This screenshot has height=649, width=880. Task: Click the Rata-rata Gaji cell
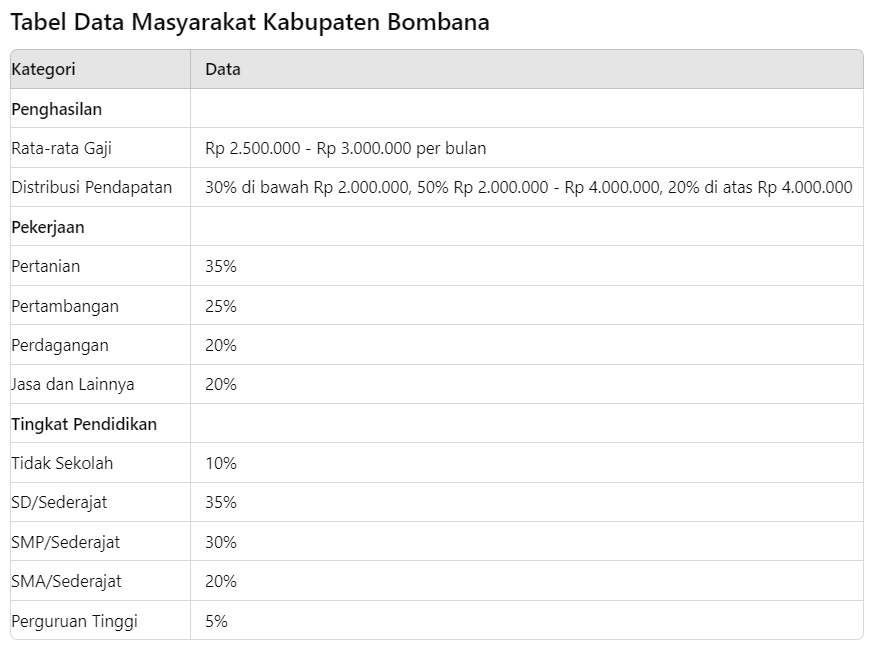coord(61,148)
